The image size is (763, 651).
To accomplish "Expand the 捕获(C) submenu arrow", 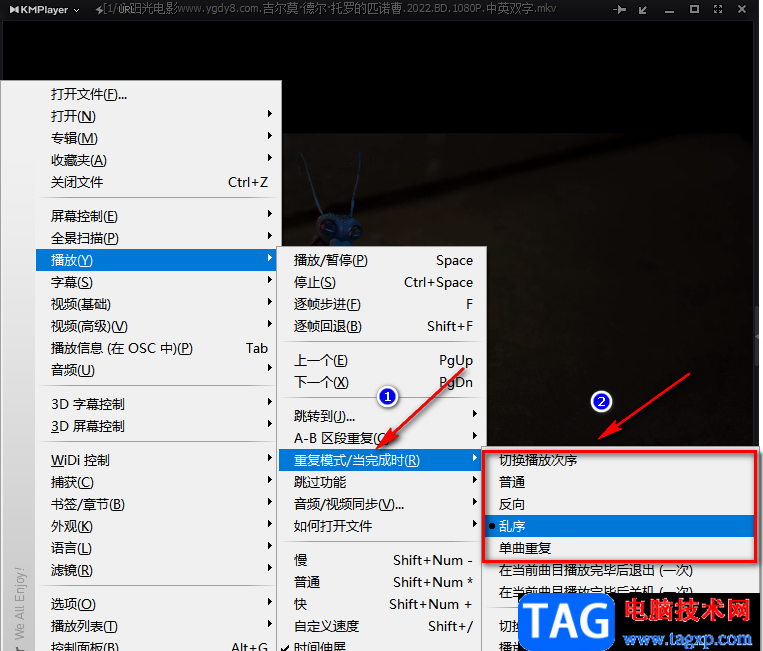I will point(270,479).
